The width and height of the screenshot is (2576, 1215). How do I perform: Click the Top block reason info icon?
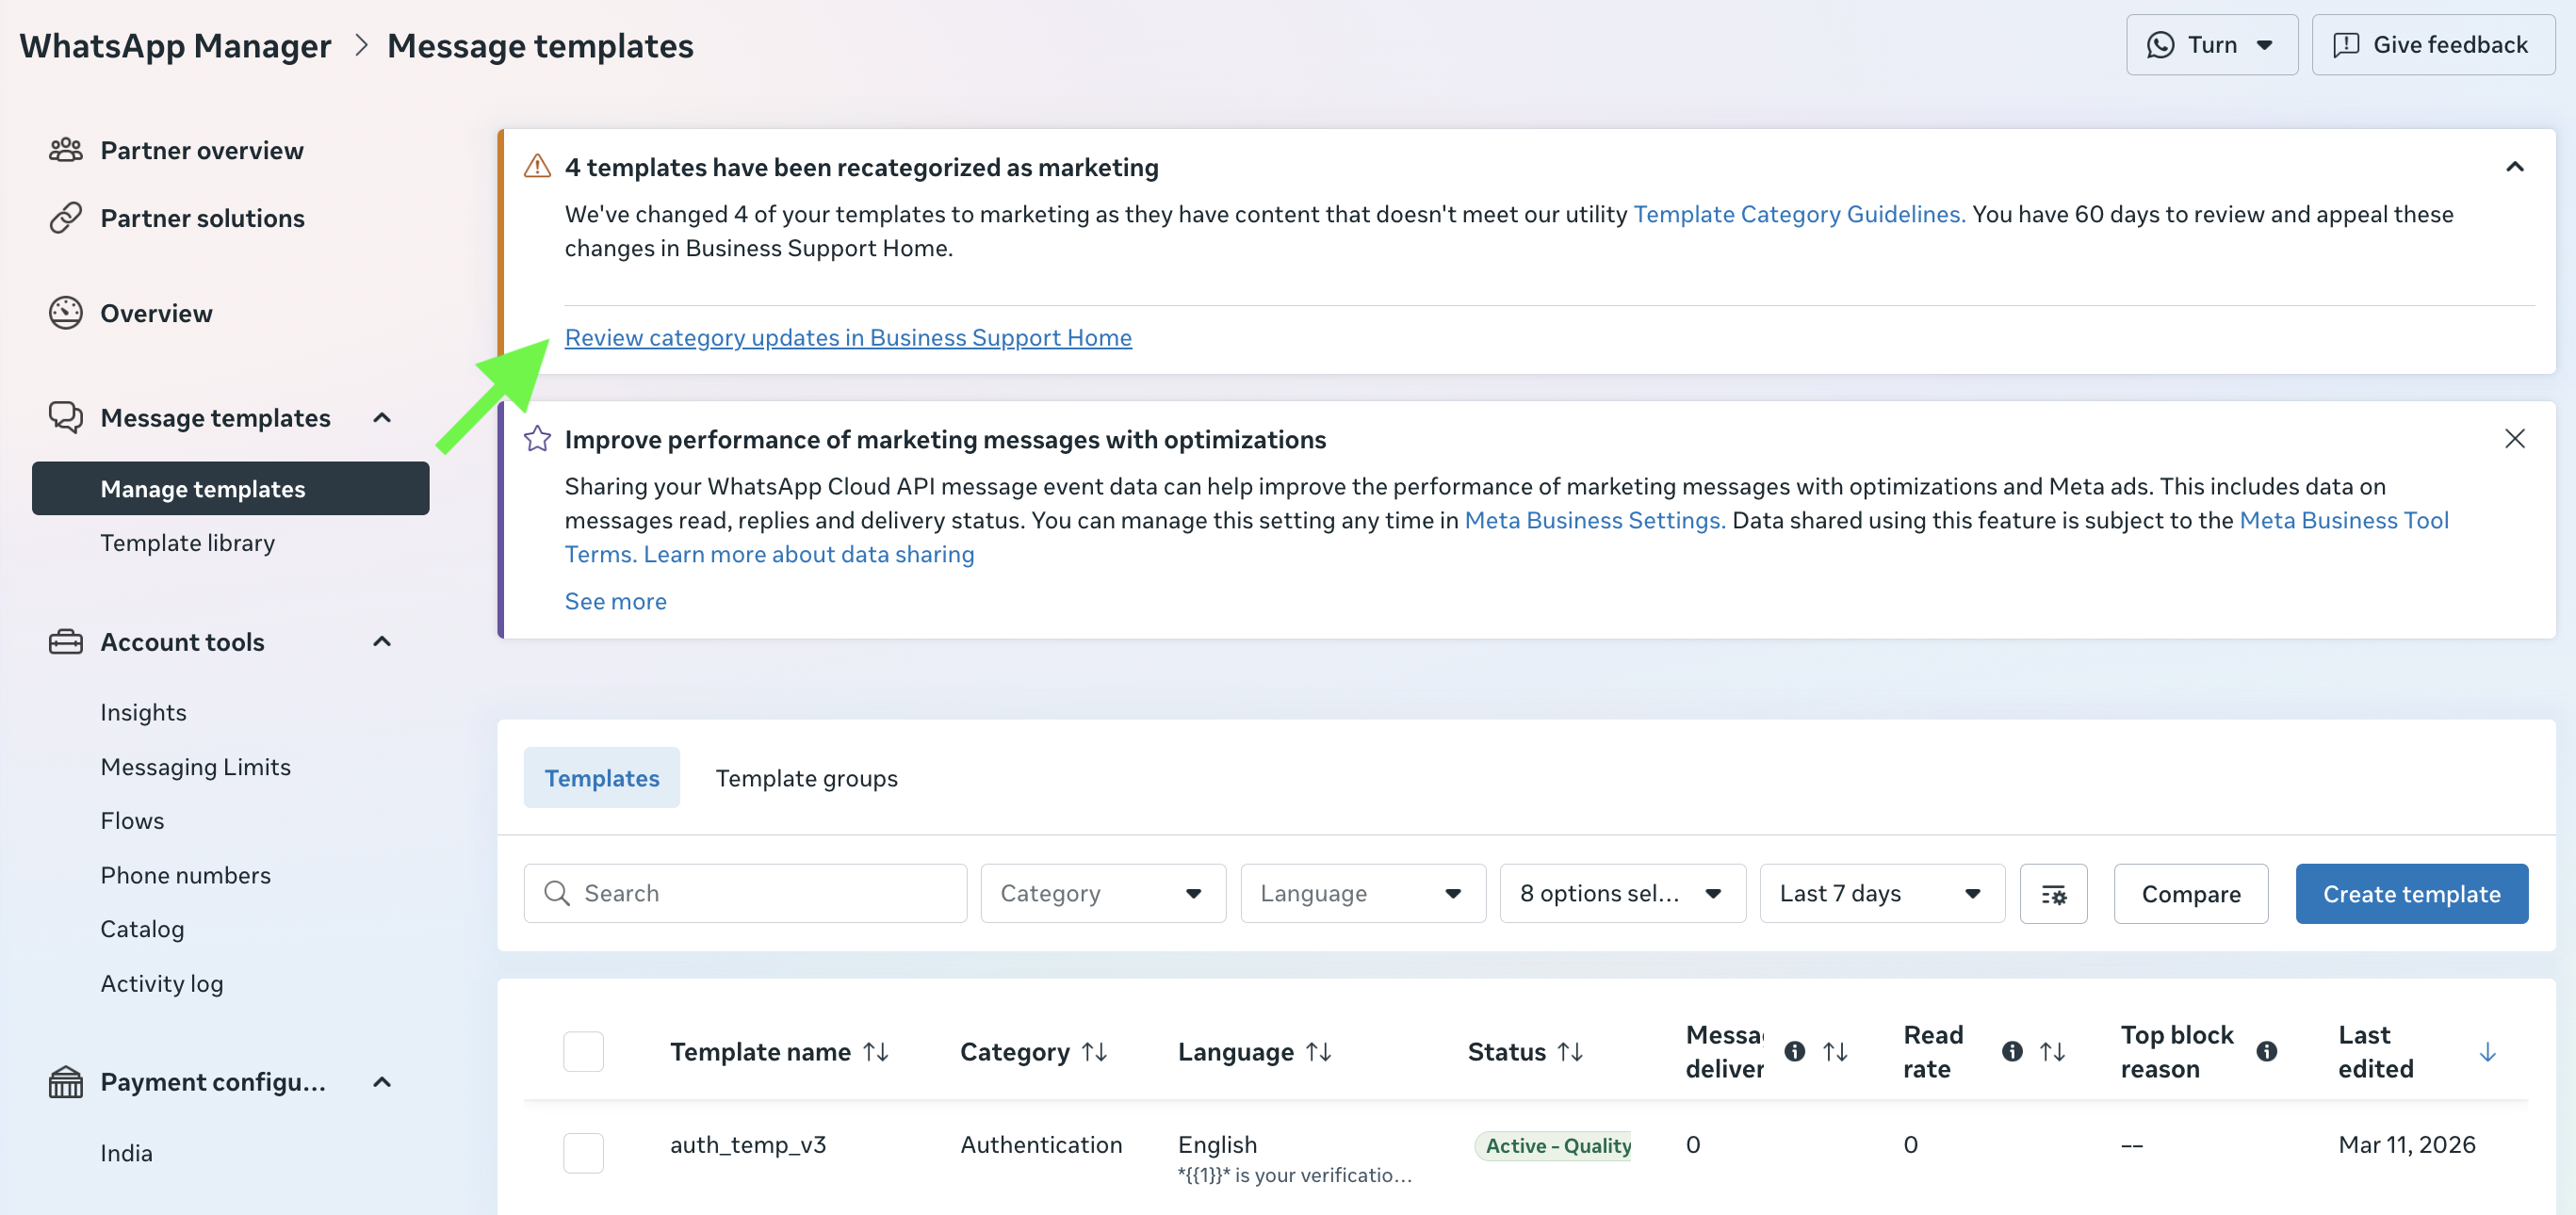(x=2266, y=1051)
